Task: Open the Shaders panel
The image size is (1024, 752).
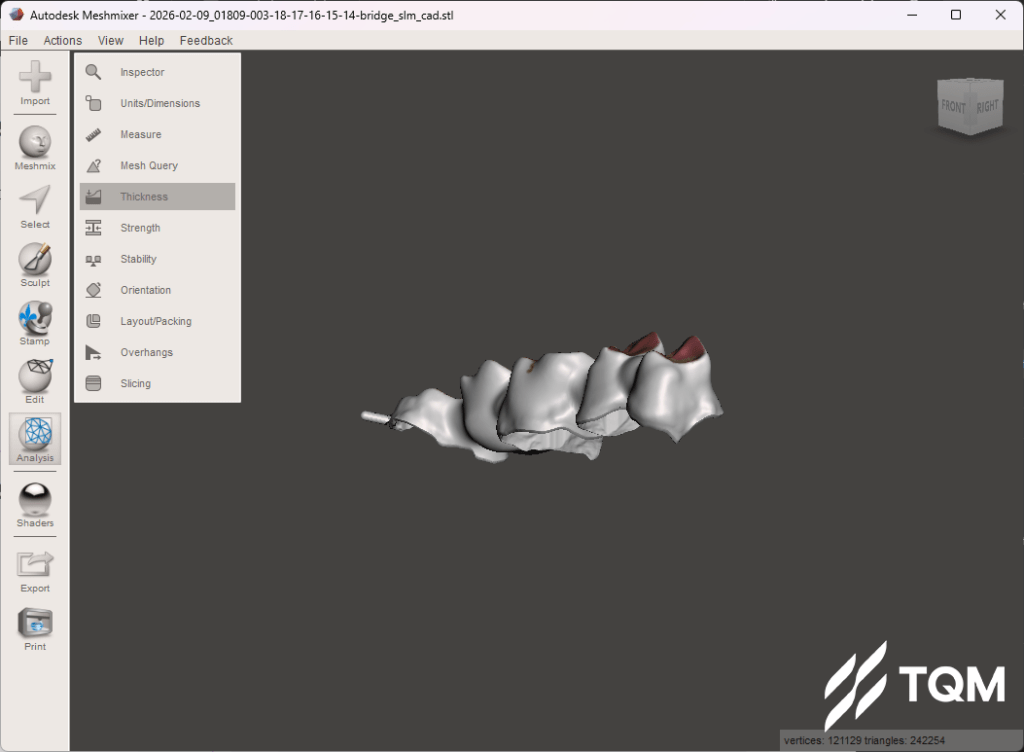Action: tap(35, 502)
